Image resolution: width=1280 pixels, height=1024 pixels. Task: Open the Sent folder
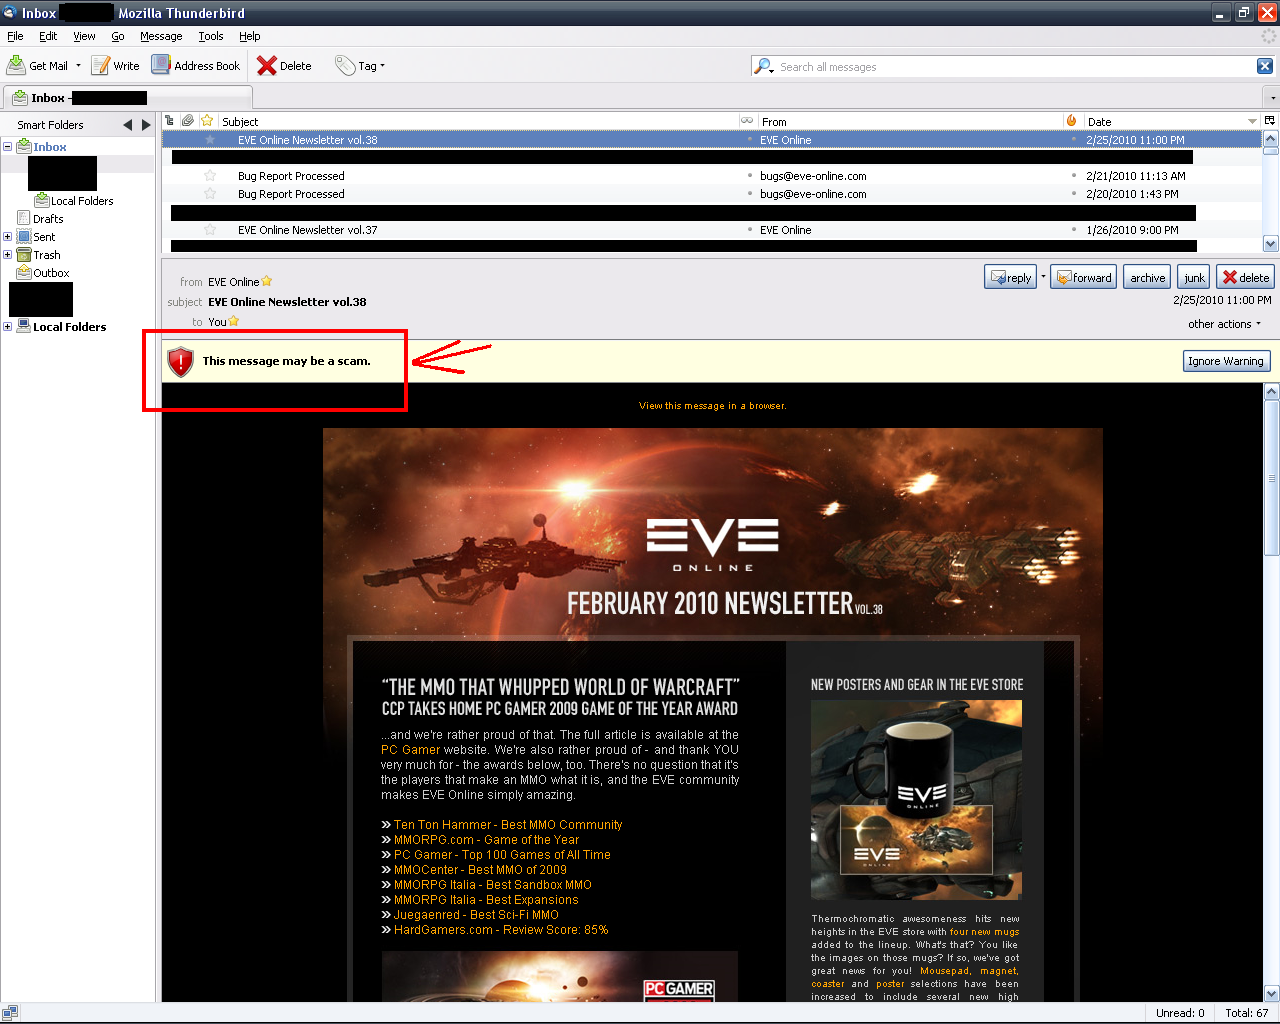click(44, 237)
